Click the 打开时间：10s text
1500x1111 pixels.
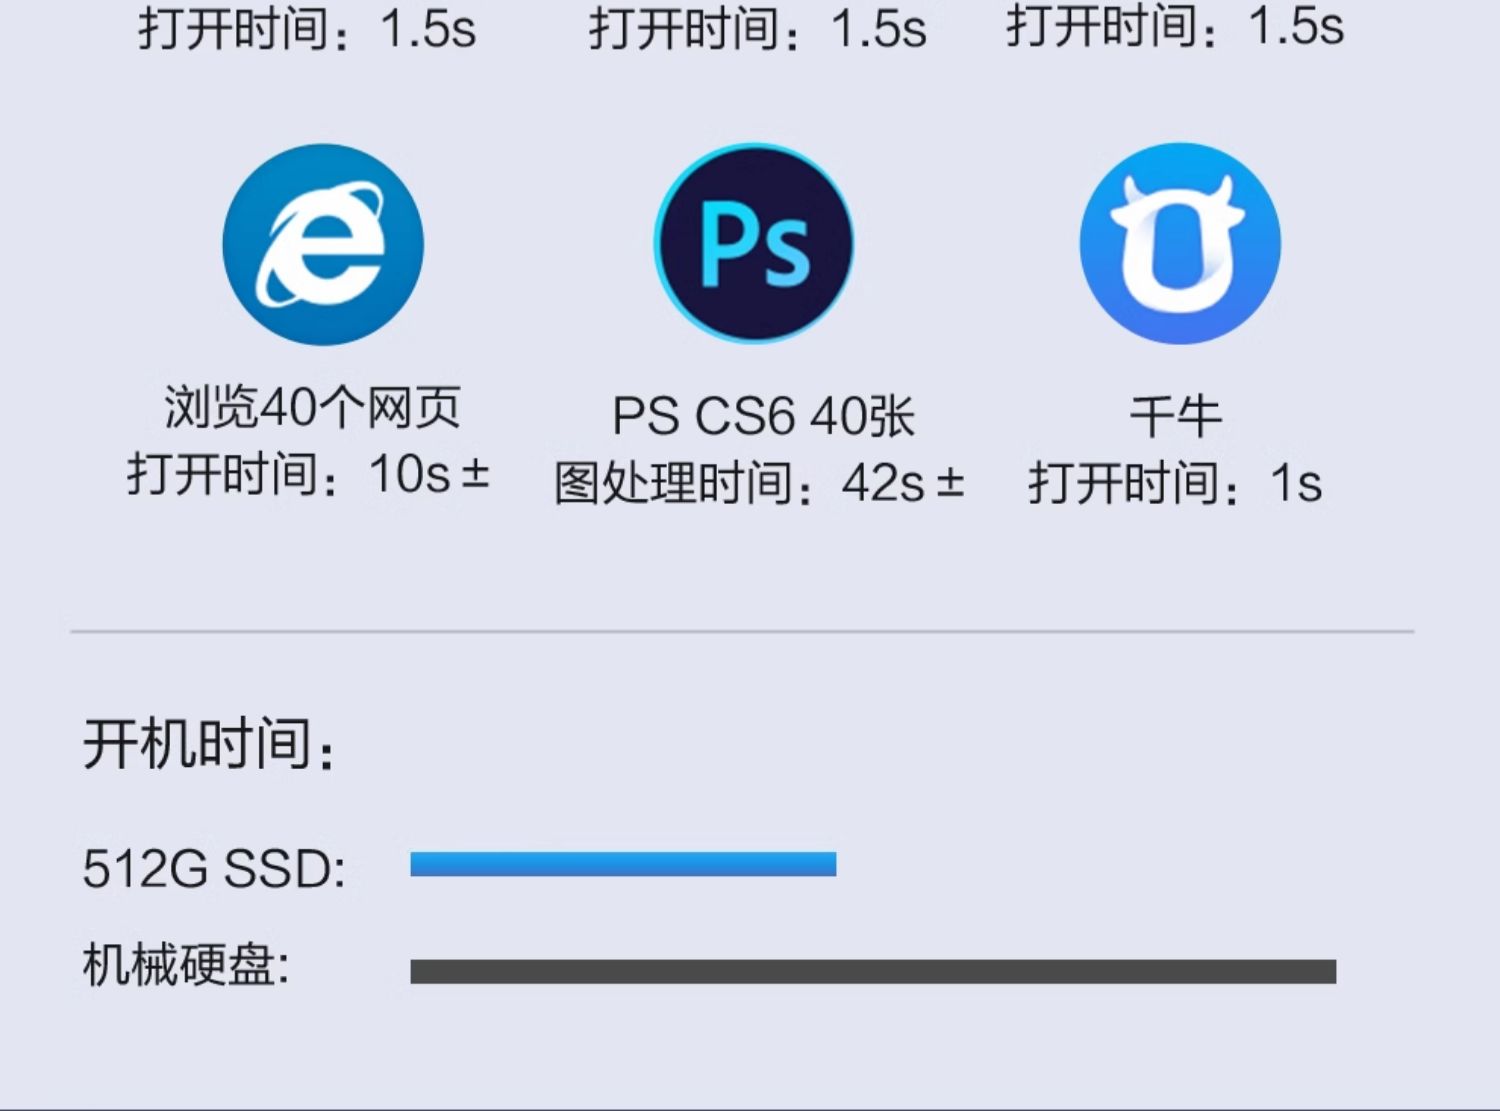(289, 474)
